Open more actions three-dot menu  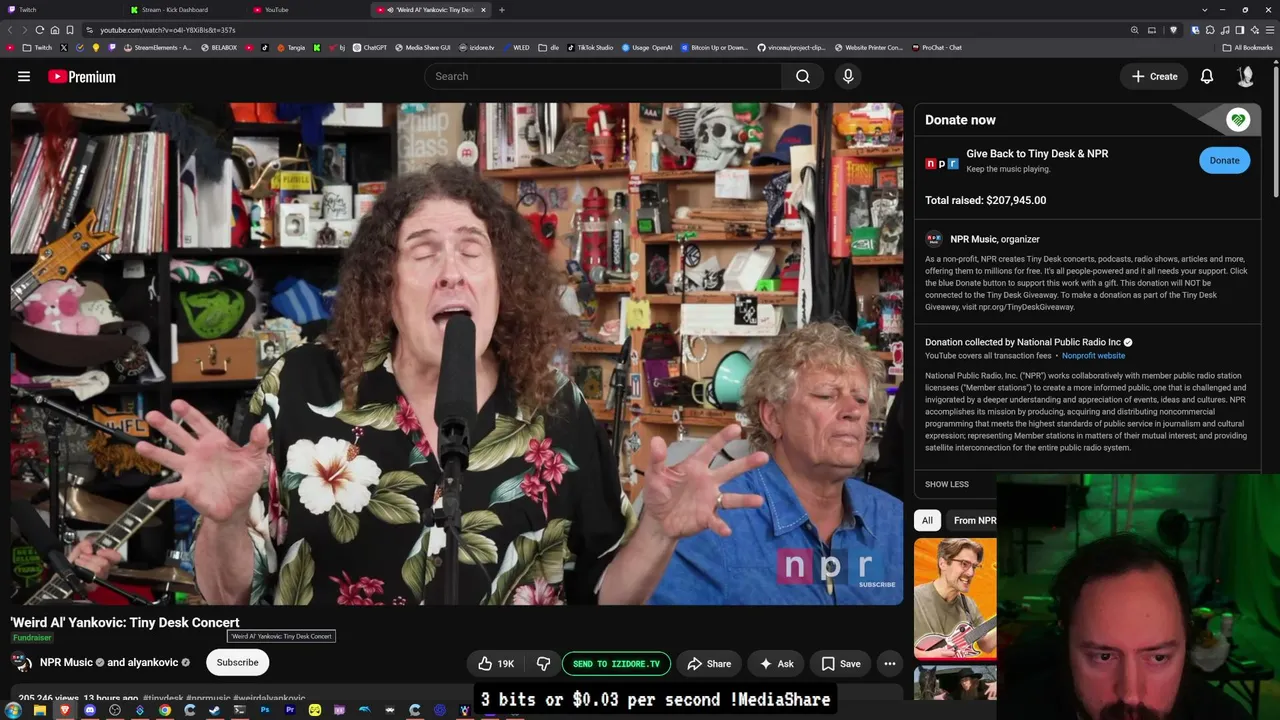pos(889,663)
